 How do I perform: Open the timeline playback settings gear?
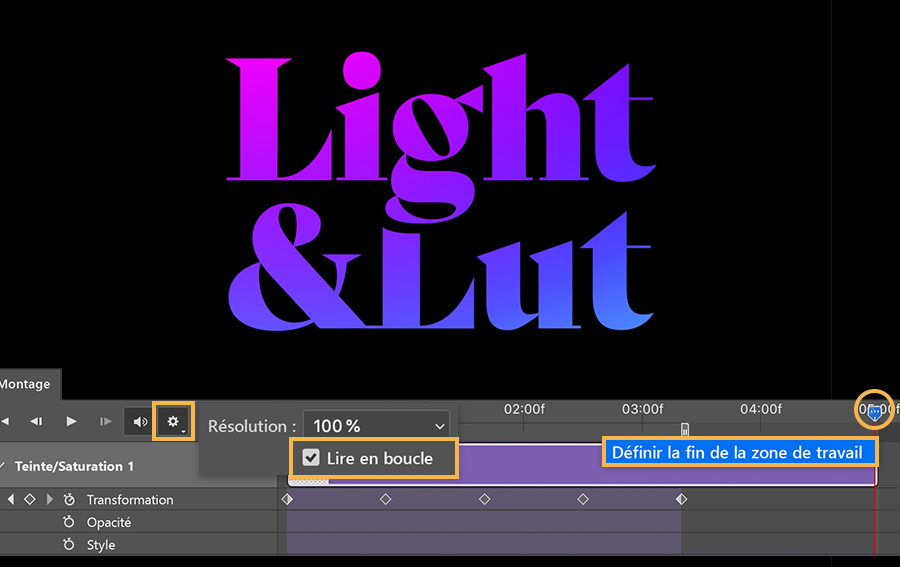click(x=173, y=421)
